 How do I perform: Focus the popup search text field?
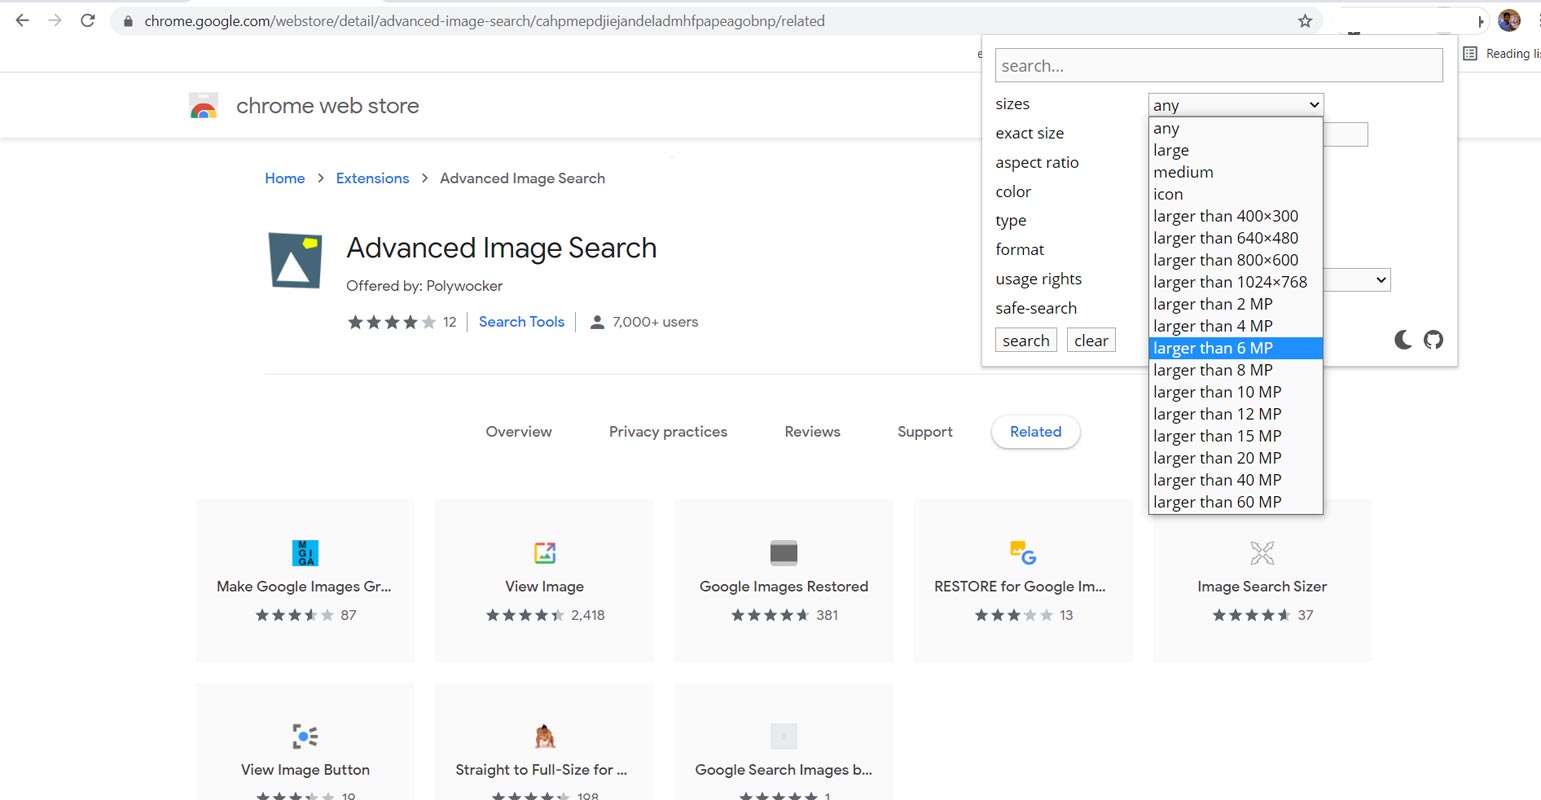(1219, 66)
